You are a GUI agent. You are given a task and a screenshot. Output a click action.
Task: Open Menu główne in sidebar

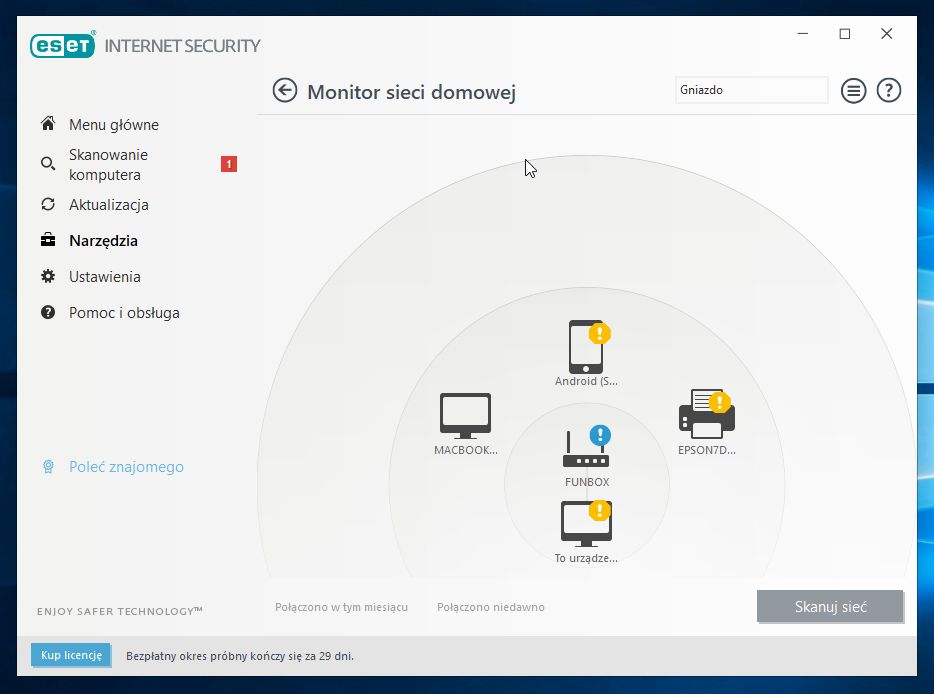pyautogui.click(x=114, y=125)
